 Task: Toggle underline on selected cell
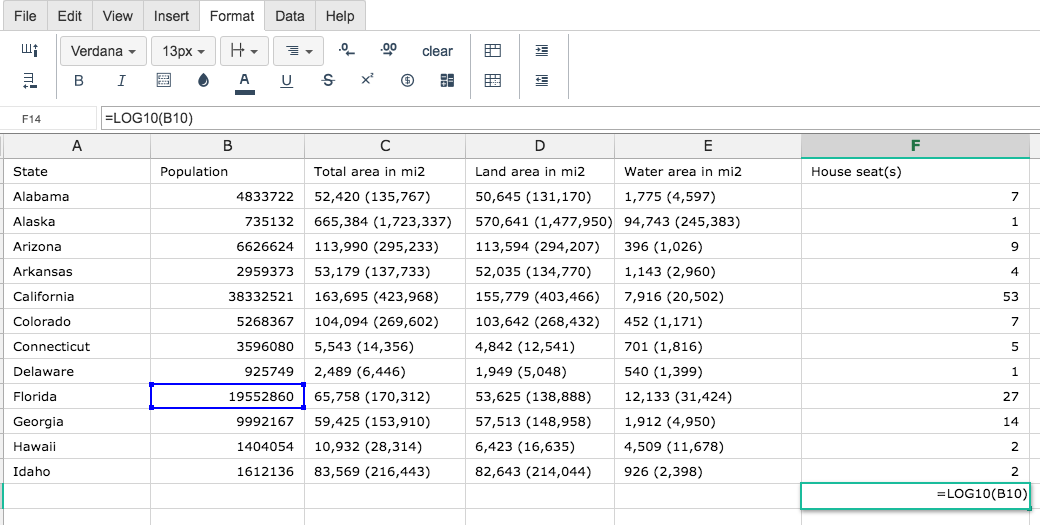287,81
